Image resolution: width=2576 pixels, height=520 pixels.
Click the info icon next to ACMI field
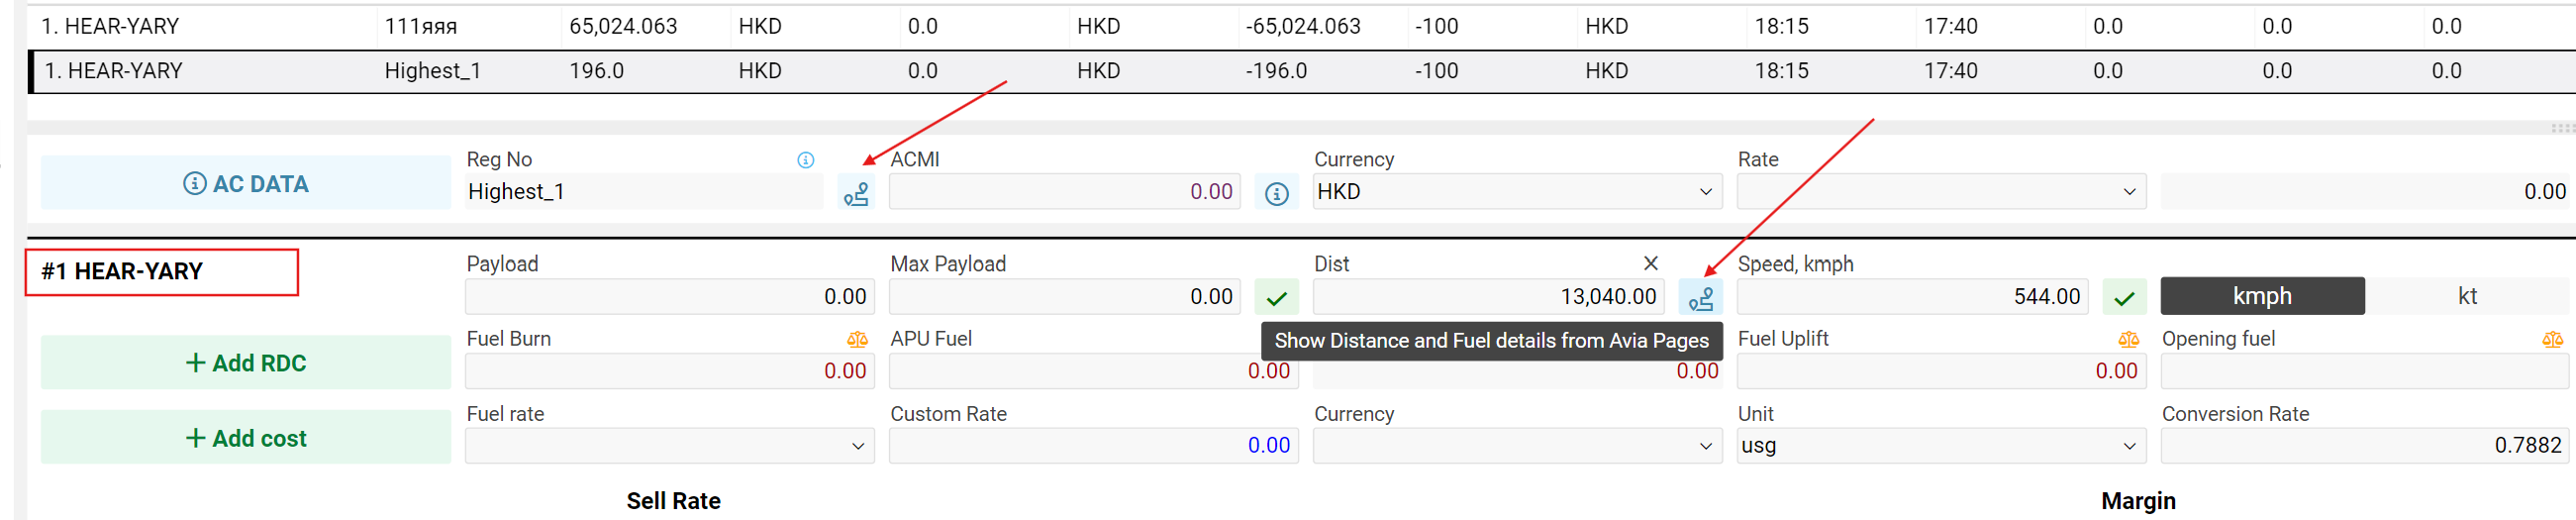click(x=1276, y=193)
